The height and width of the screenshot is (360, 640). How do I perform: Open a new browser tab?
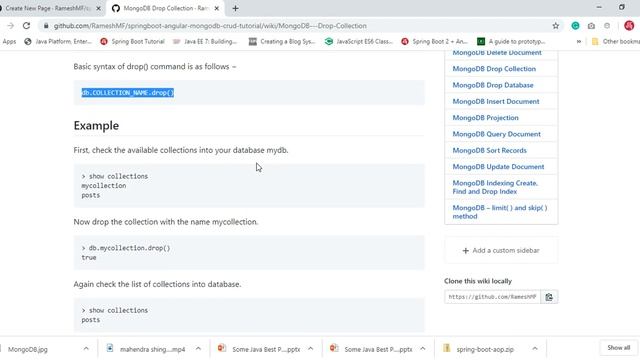pos(236,8)
